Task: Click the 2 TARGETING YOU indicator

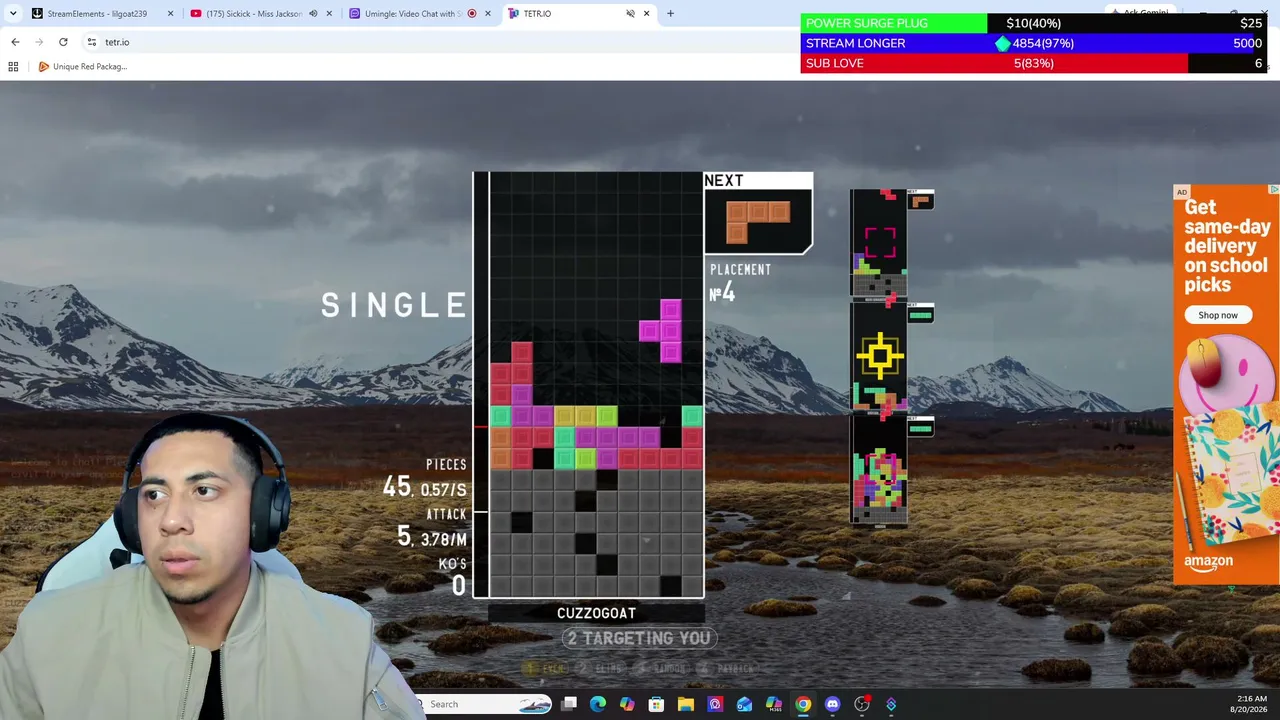Action: coord(639,638)
